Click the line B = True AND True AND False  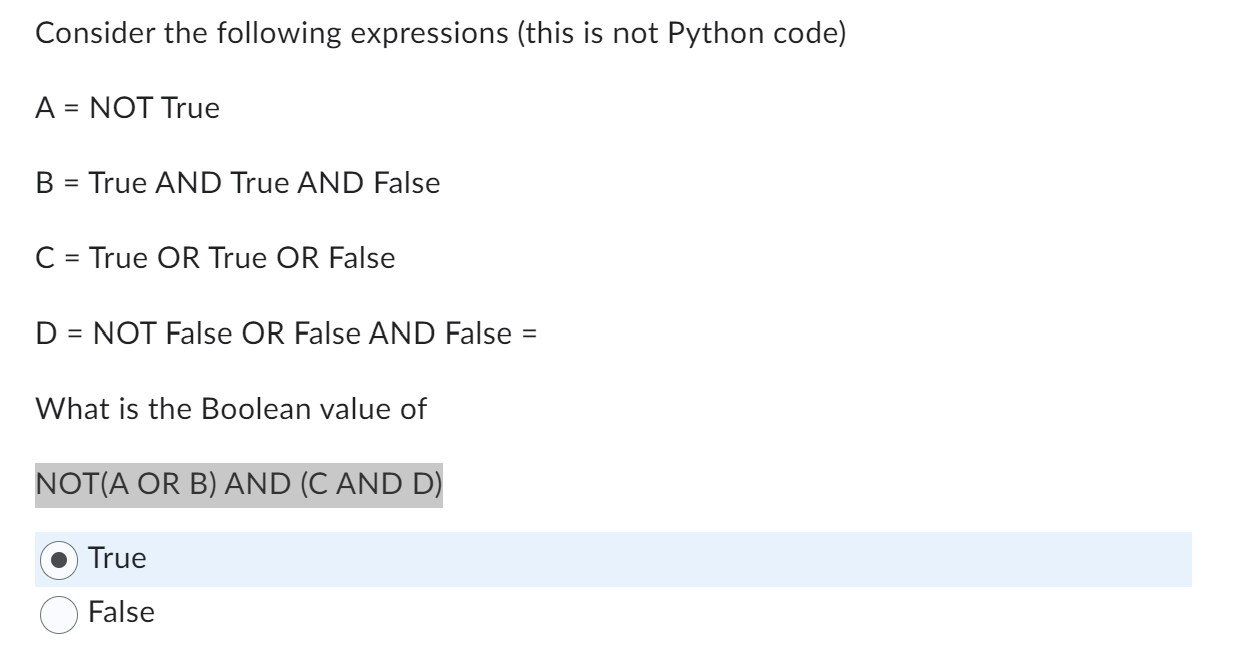(x=238, y=183)
